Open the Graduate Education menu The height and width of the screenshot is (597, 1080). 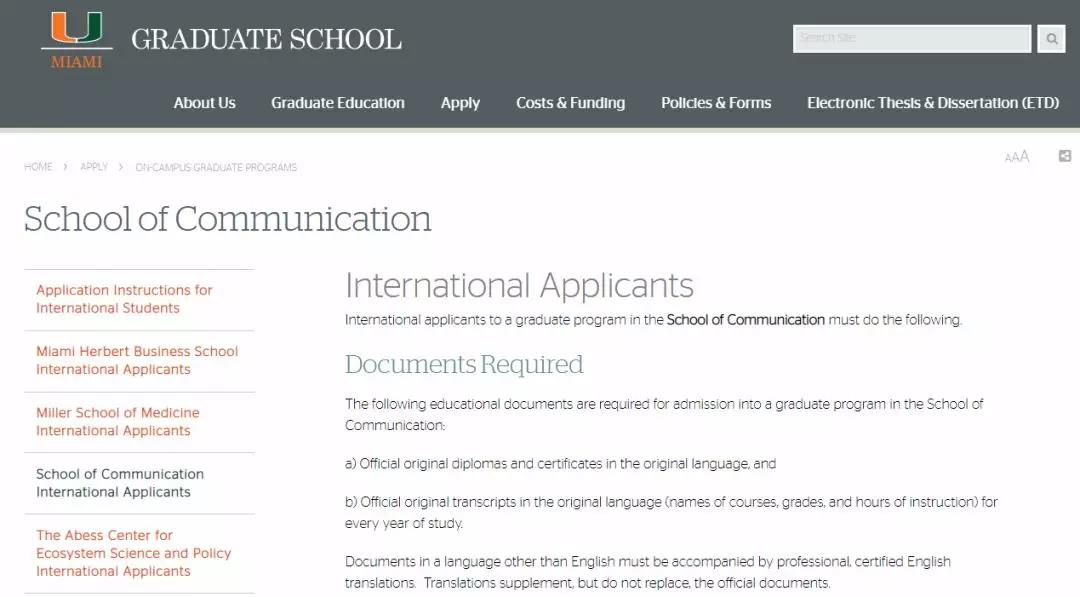337,103
